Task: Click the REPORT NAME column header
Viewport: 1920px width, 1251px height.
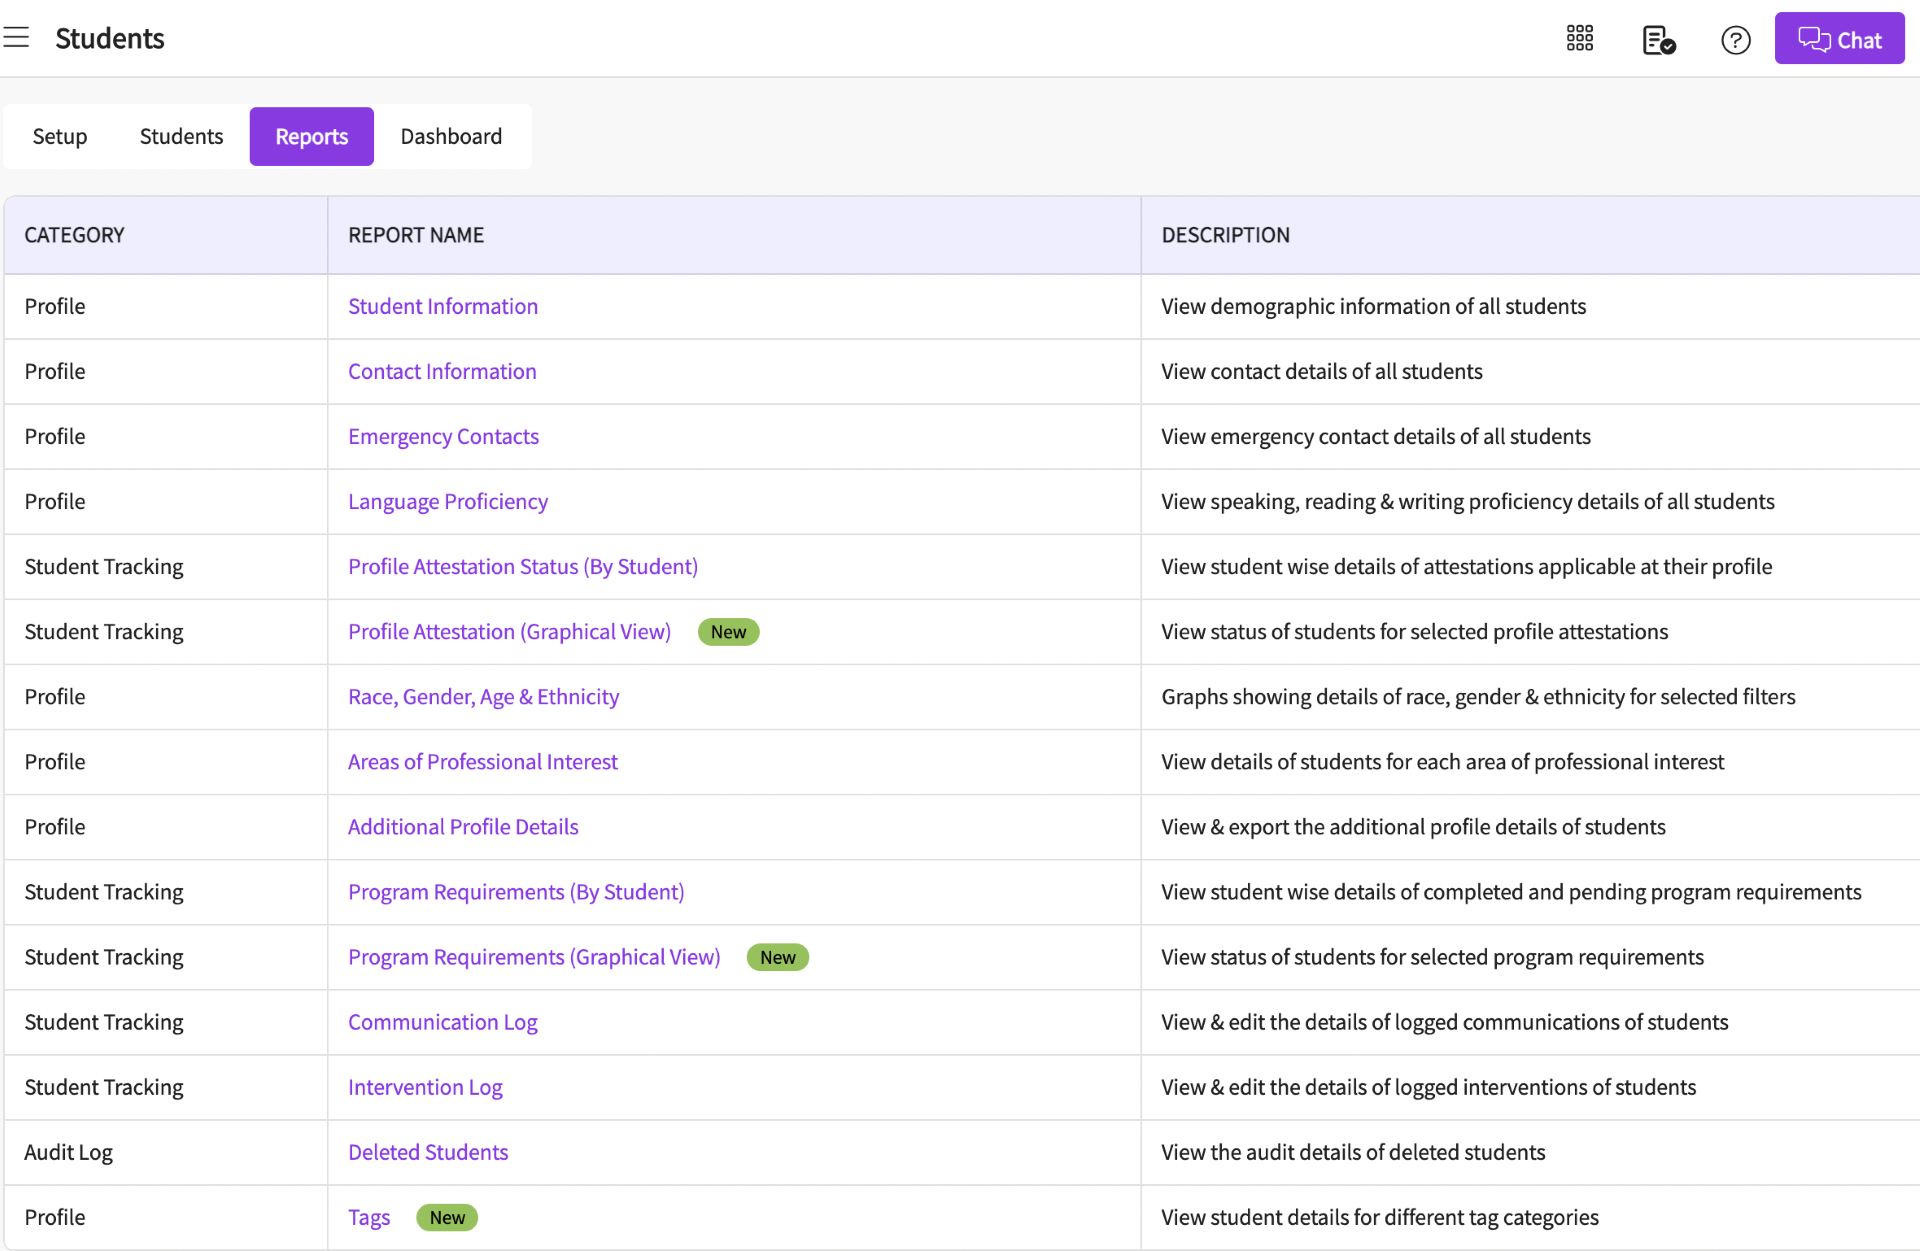Action: tap(416, 235)
